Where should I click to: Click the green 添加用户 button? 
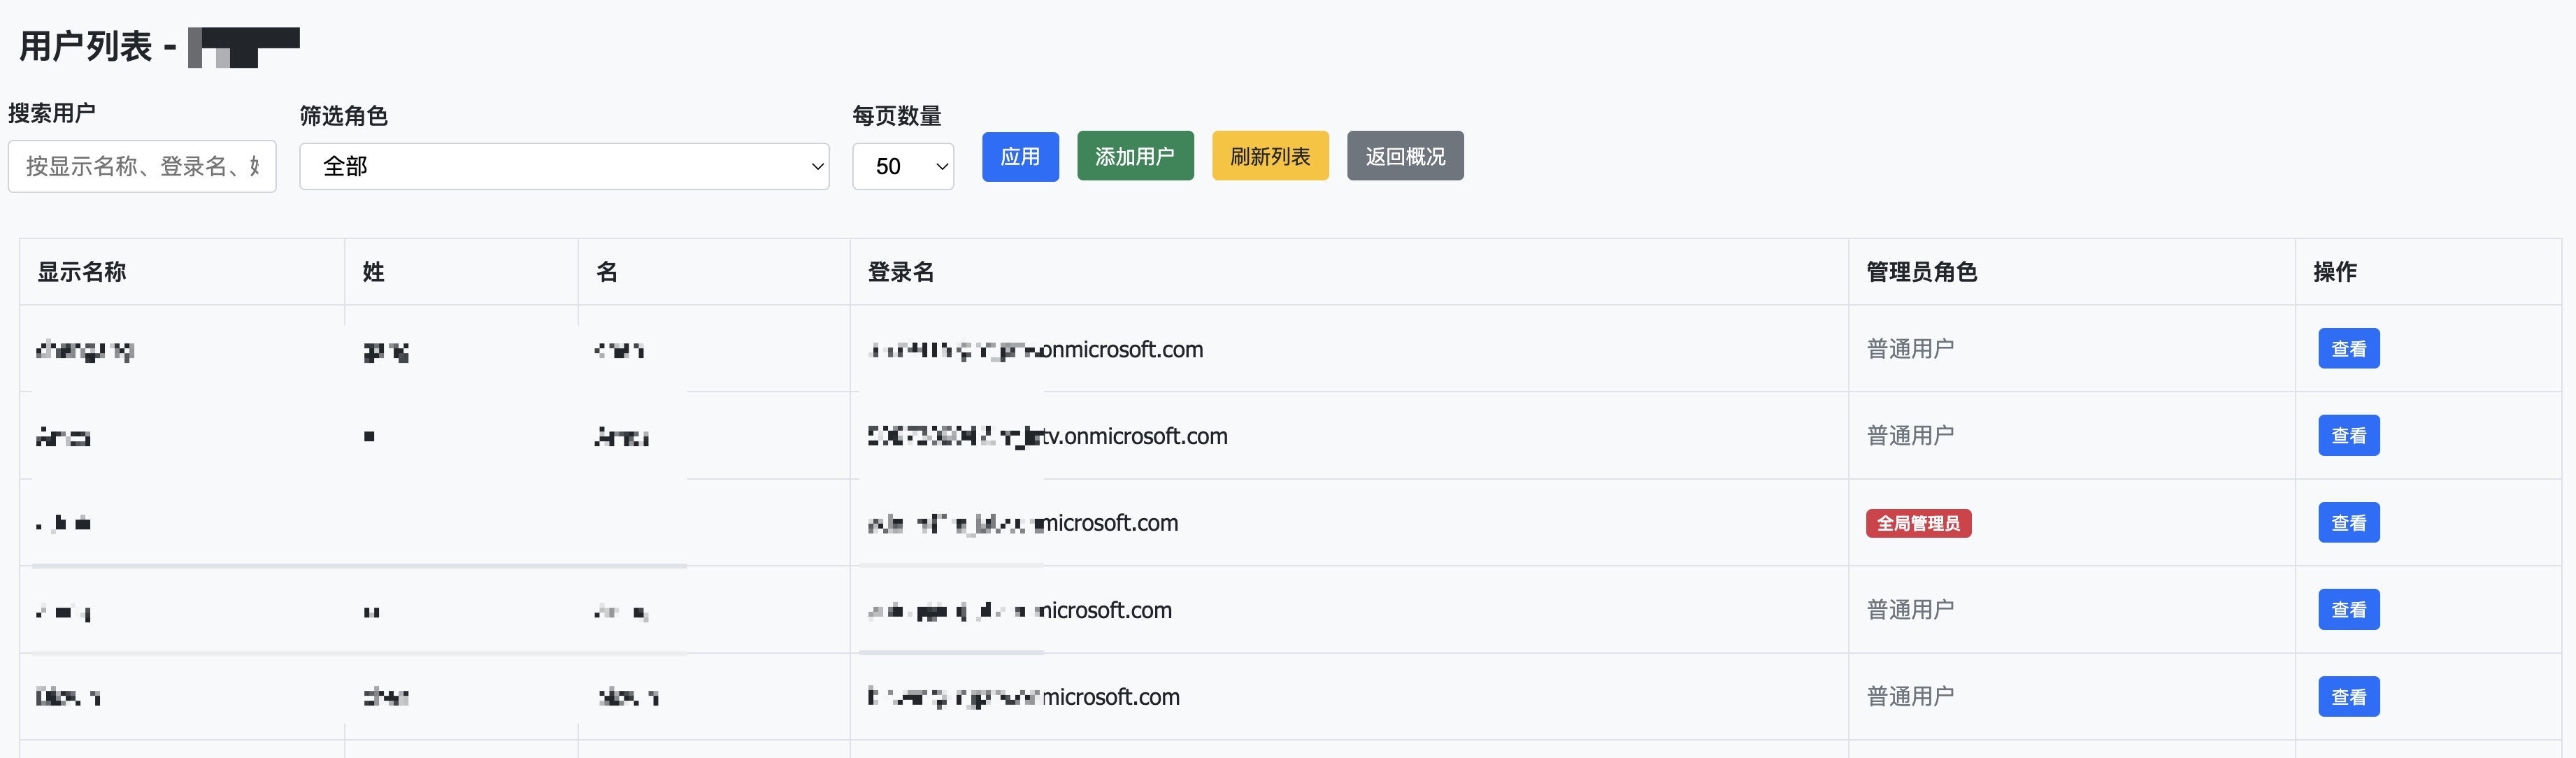(1134, 156)
